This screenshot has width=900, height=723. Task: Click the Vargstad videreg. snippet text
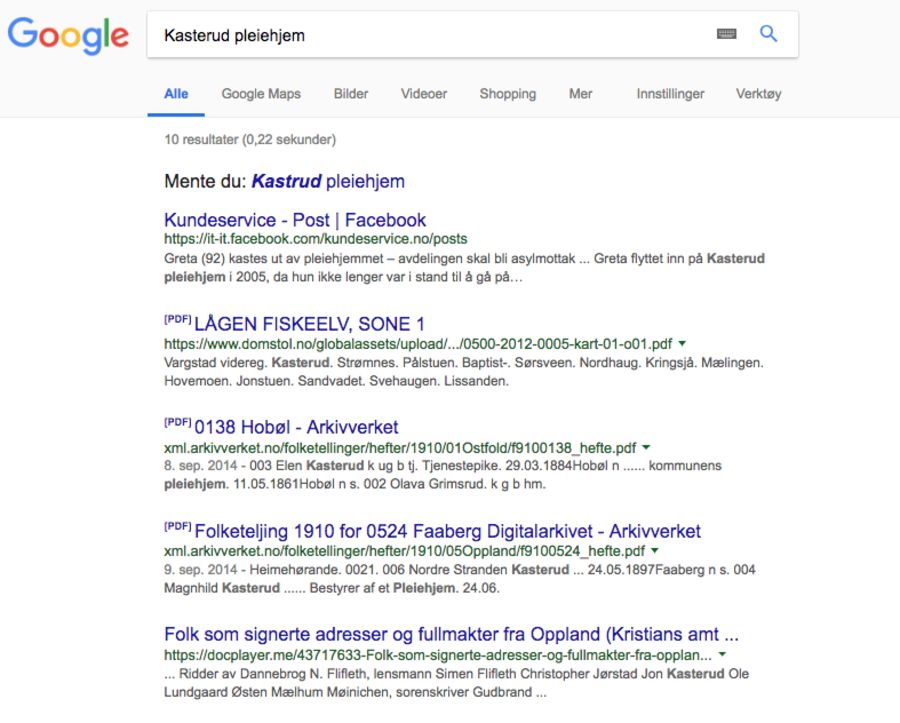click(464, 371)
